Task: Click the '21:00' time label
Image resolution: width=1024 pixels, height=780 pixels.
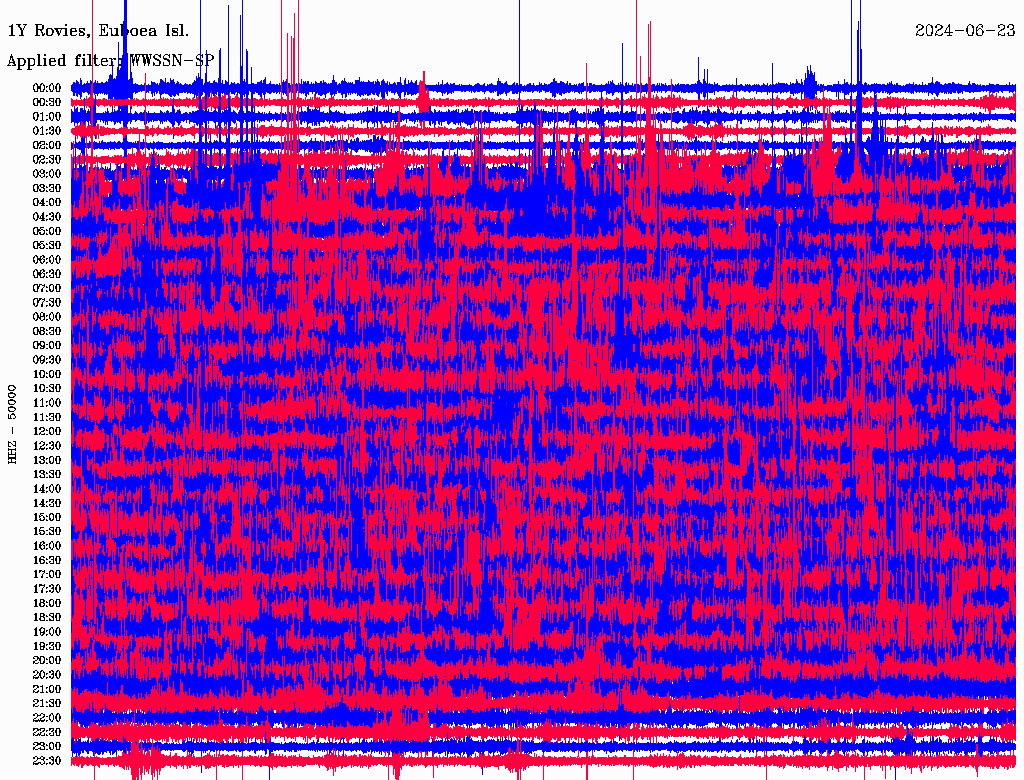Action: [47, 690]
